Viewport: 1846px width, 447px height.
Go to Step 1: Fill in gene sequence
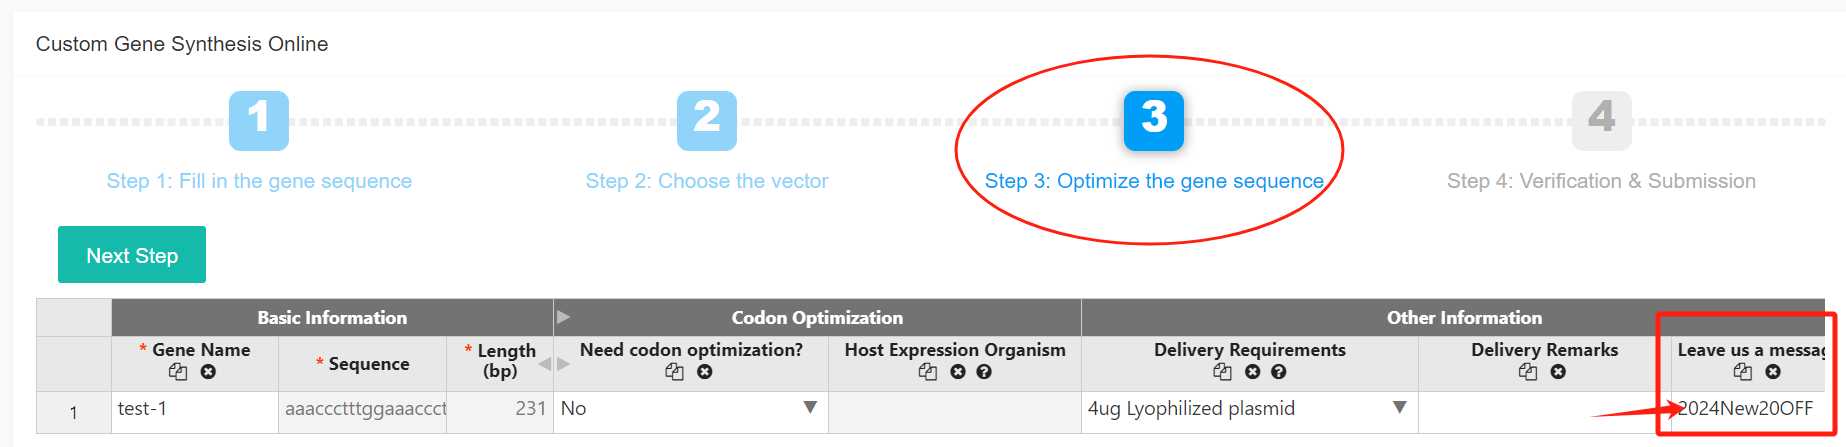click(259, 181)
